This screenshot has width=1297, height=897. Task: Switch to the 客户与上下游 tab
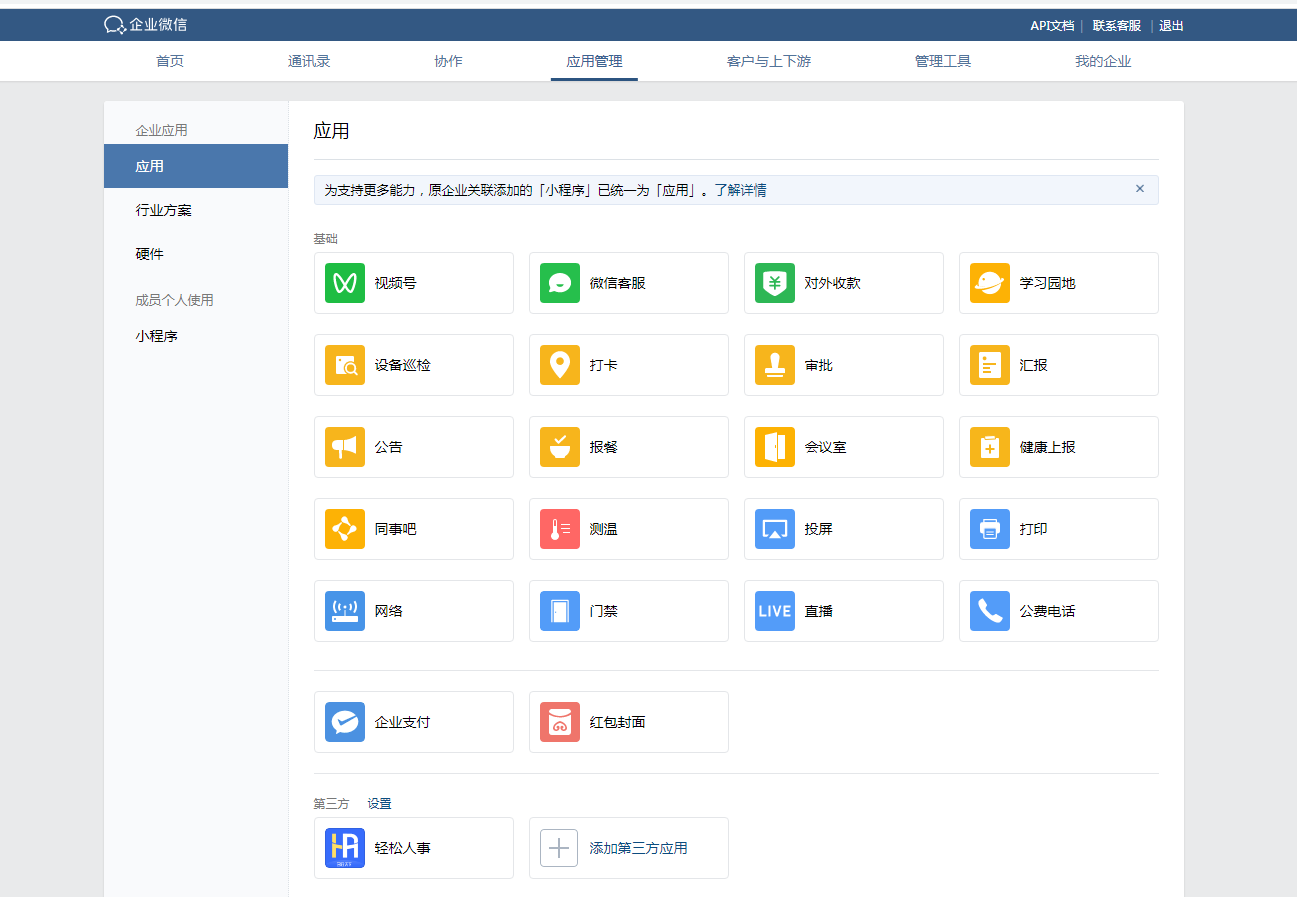pos(769,61)
